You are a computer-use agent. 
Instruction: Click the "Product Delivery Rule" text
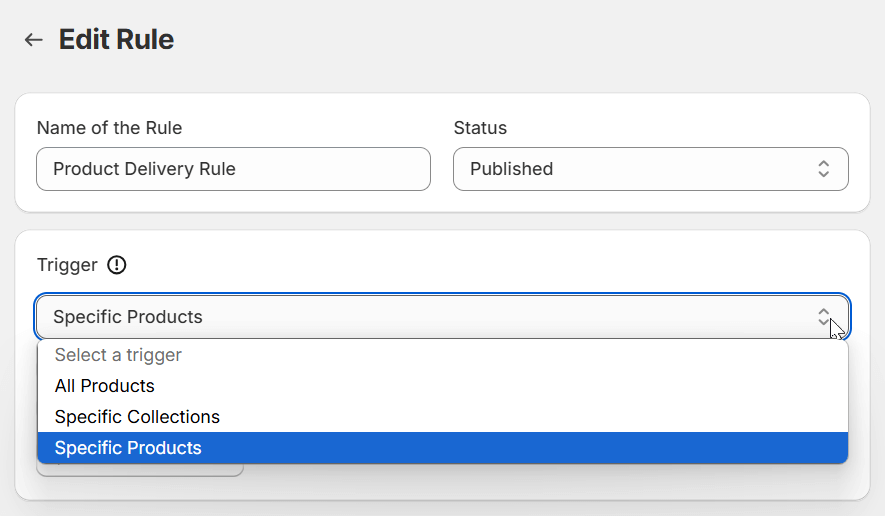click(x=144, y=169)
